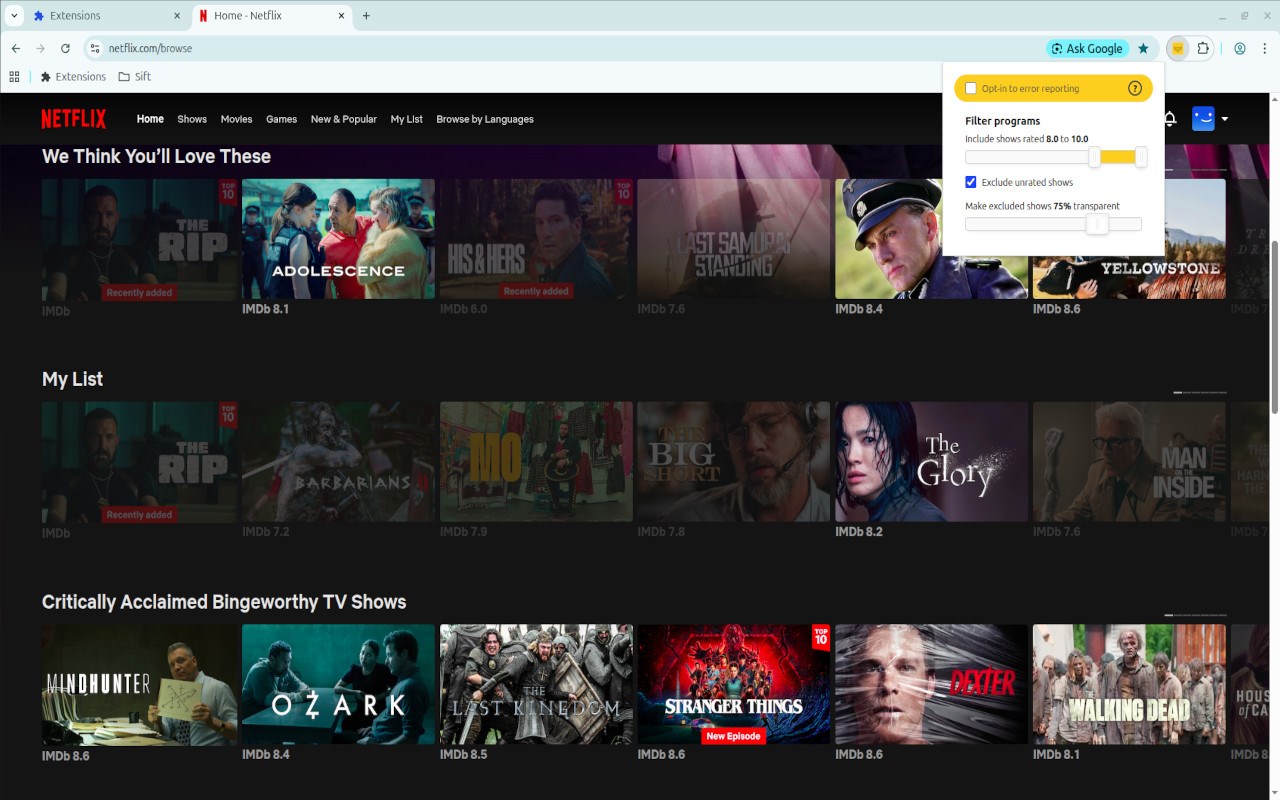Click the minimum rating slider handle
This screenshot has height=800, width=1280.
pyautogui.click(x=1094, y=156)
